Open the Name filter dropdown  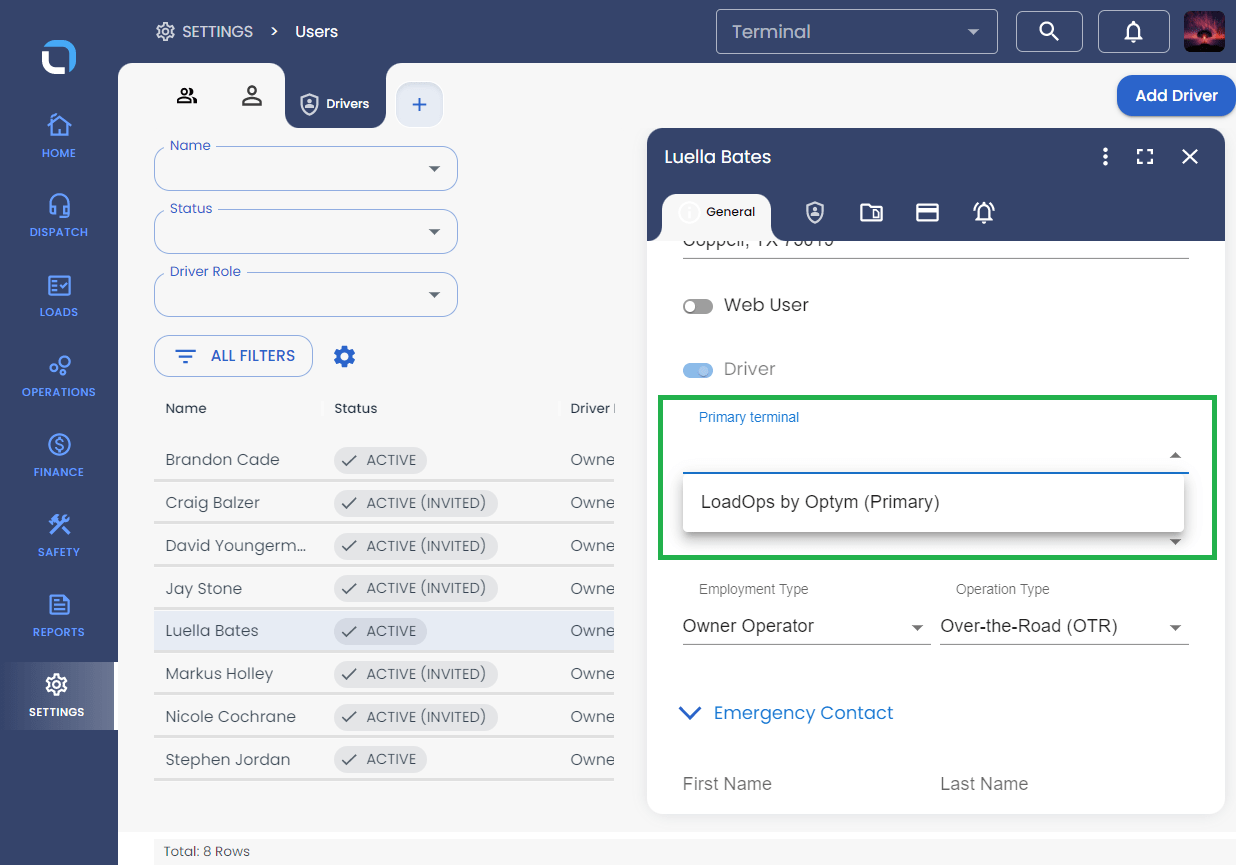coord(306,169)
